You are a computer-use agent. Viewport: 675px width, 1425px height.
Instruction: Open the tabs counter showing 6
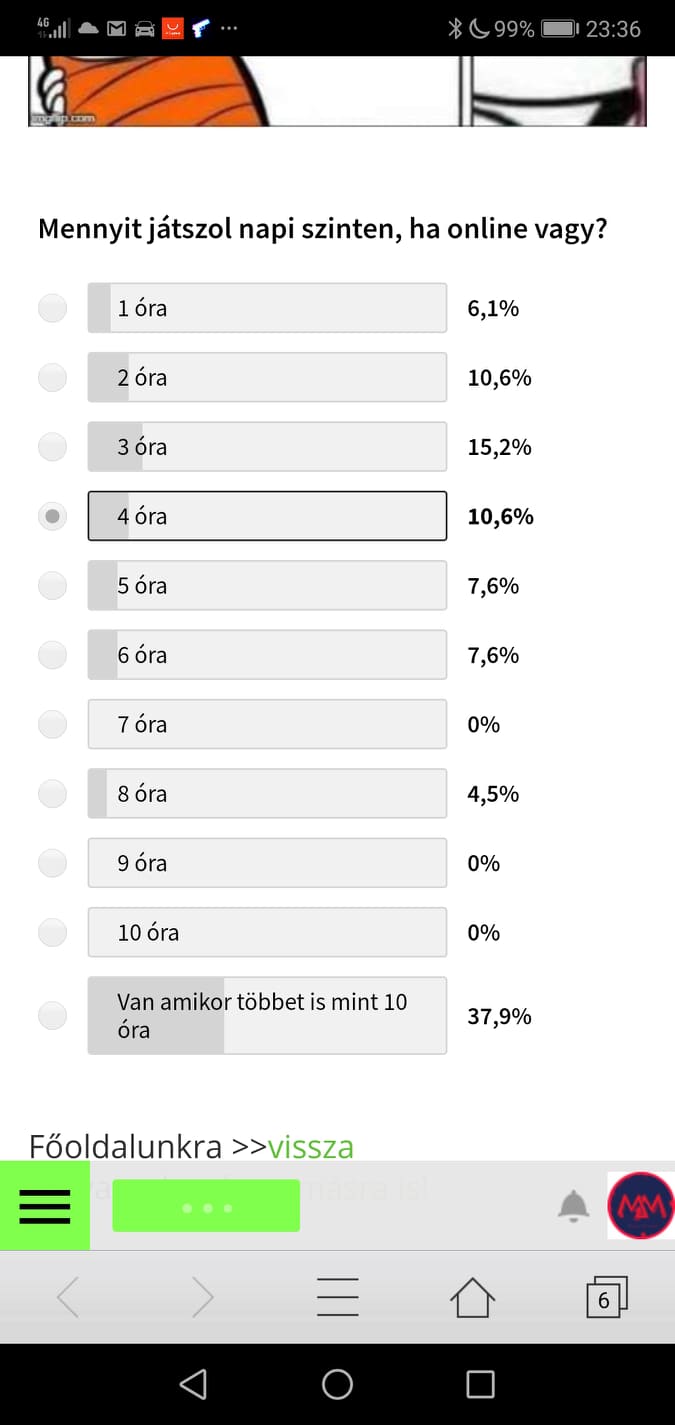606,1297
